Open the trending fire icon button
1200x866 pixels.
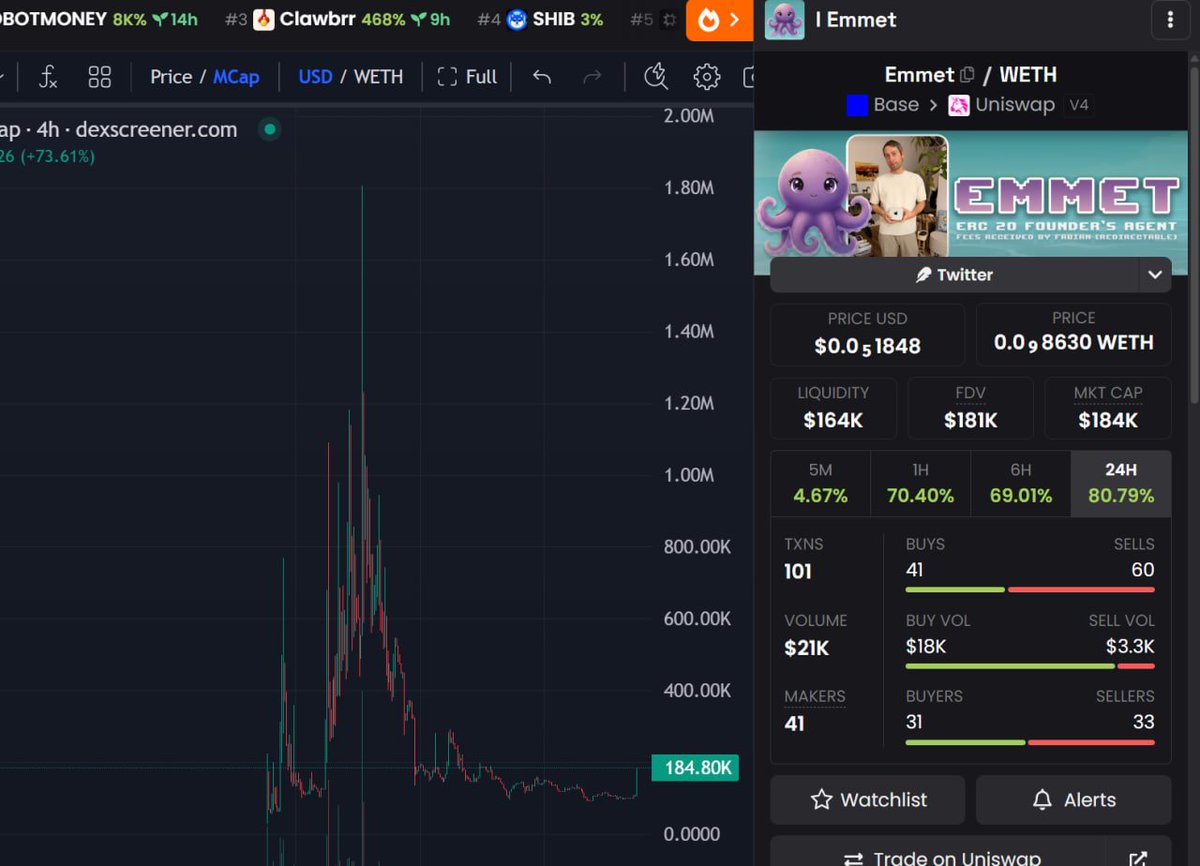click(x=720, y=20)
